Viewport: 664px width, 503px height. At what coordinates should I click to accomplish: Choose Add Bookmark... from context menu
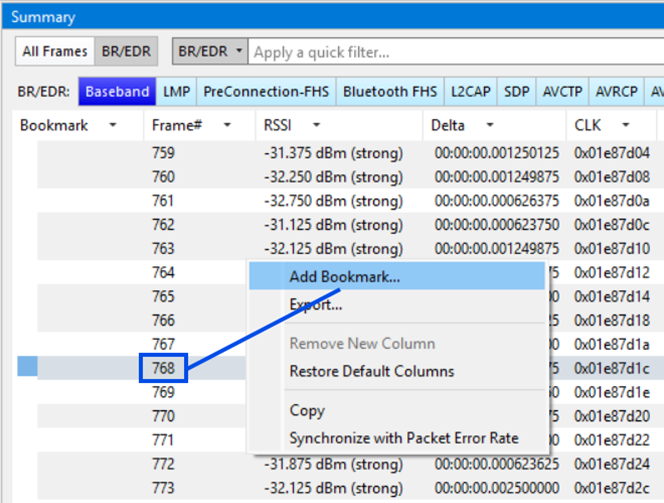(x=397, y=276)
